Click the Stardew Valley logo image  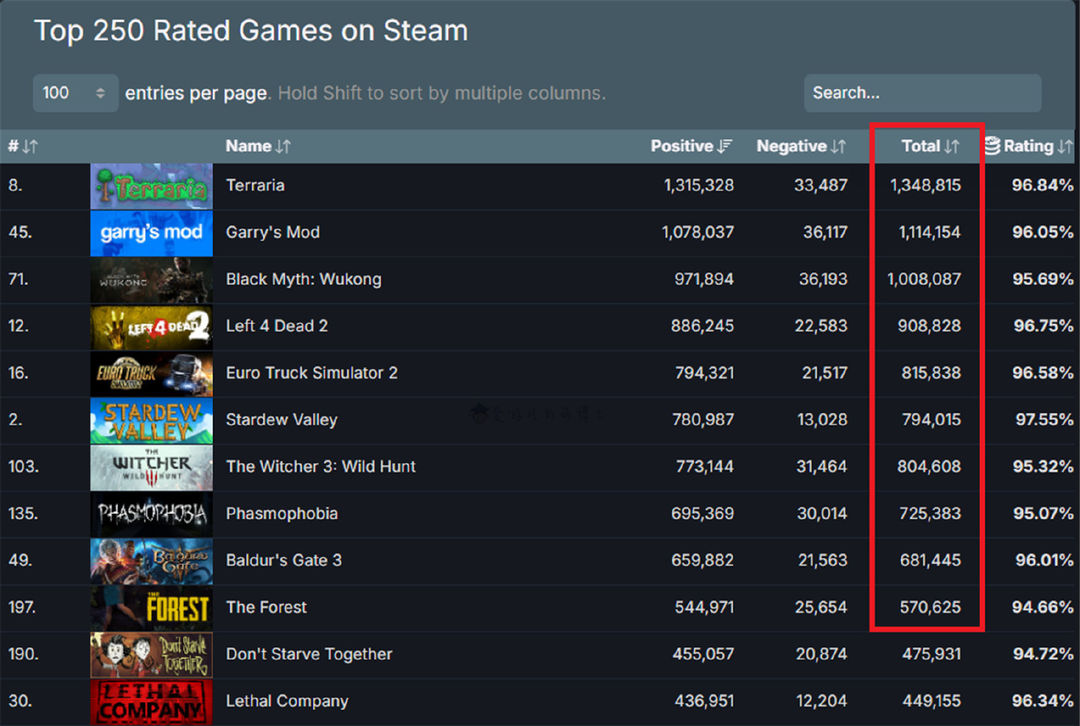point(151,420)
